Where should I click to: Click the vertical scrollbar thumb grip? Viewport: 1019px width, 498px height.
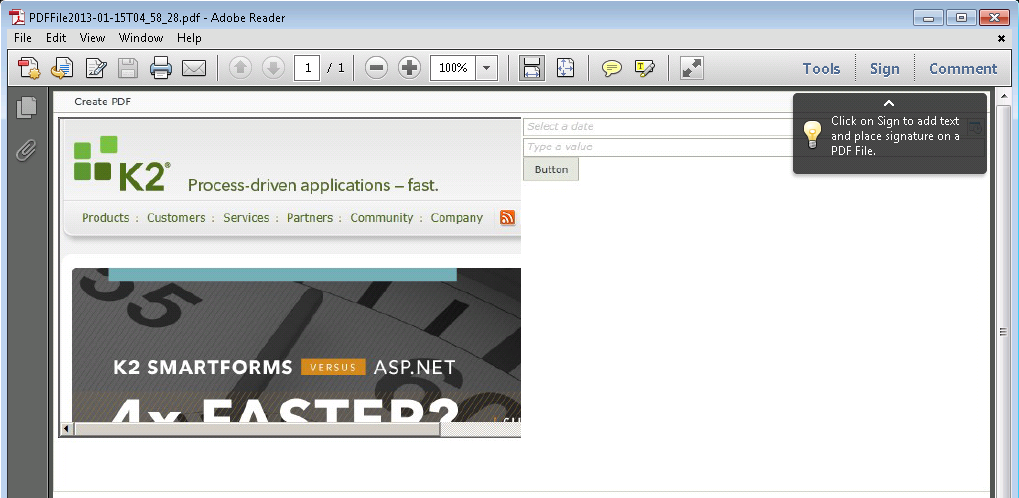1003,332
